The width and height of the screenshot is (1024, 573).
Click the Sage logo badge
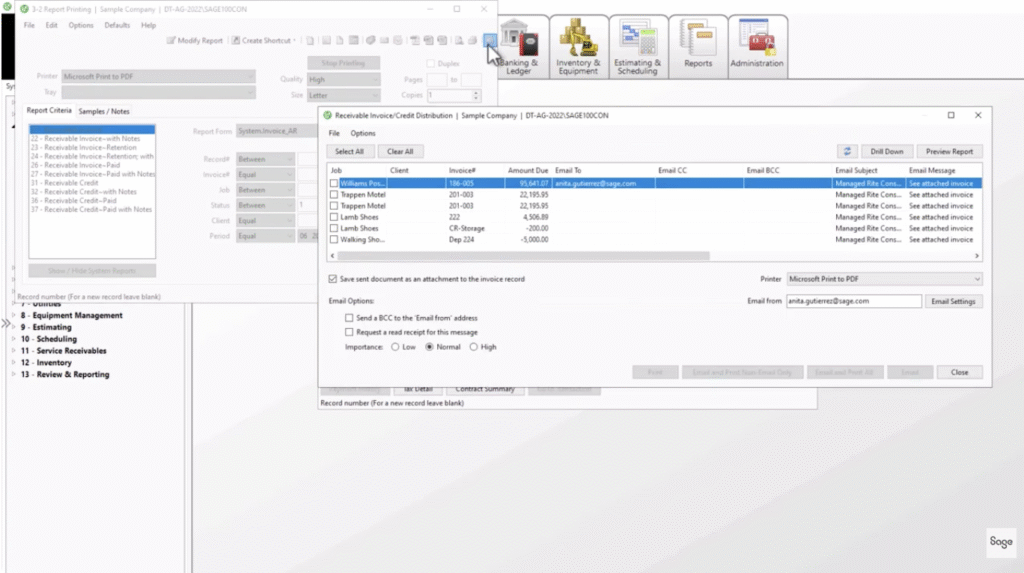click(1000, 542)
